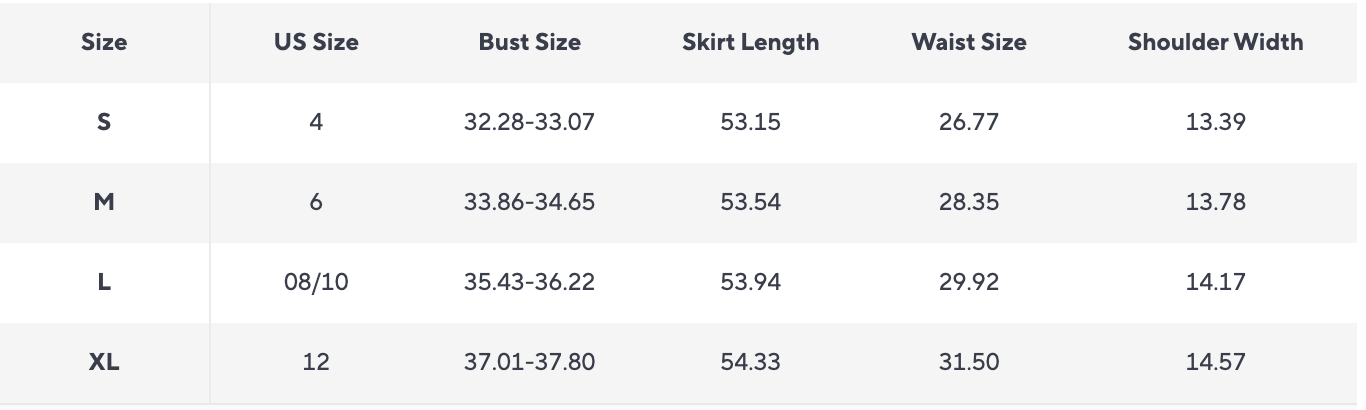Image resolution: width=1366 pixels, height=410 pixels.
Task: Select the S size row label
Action: point(104,122)
